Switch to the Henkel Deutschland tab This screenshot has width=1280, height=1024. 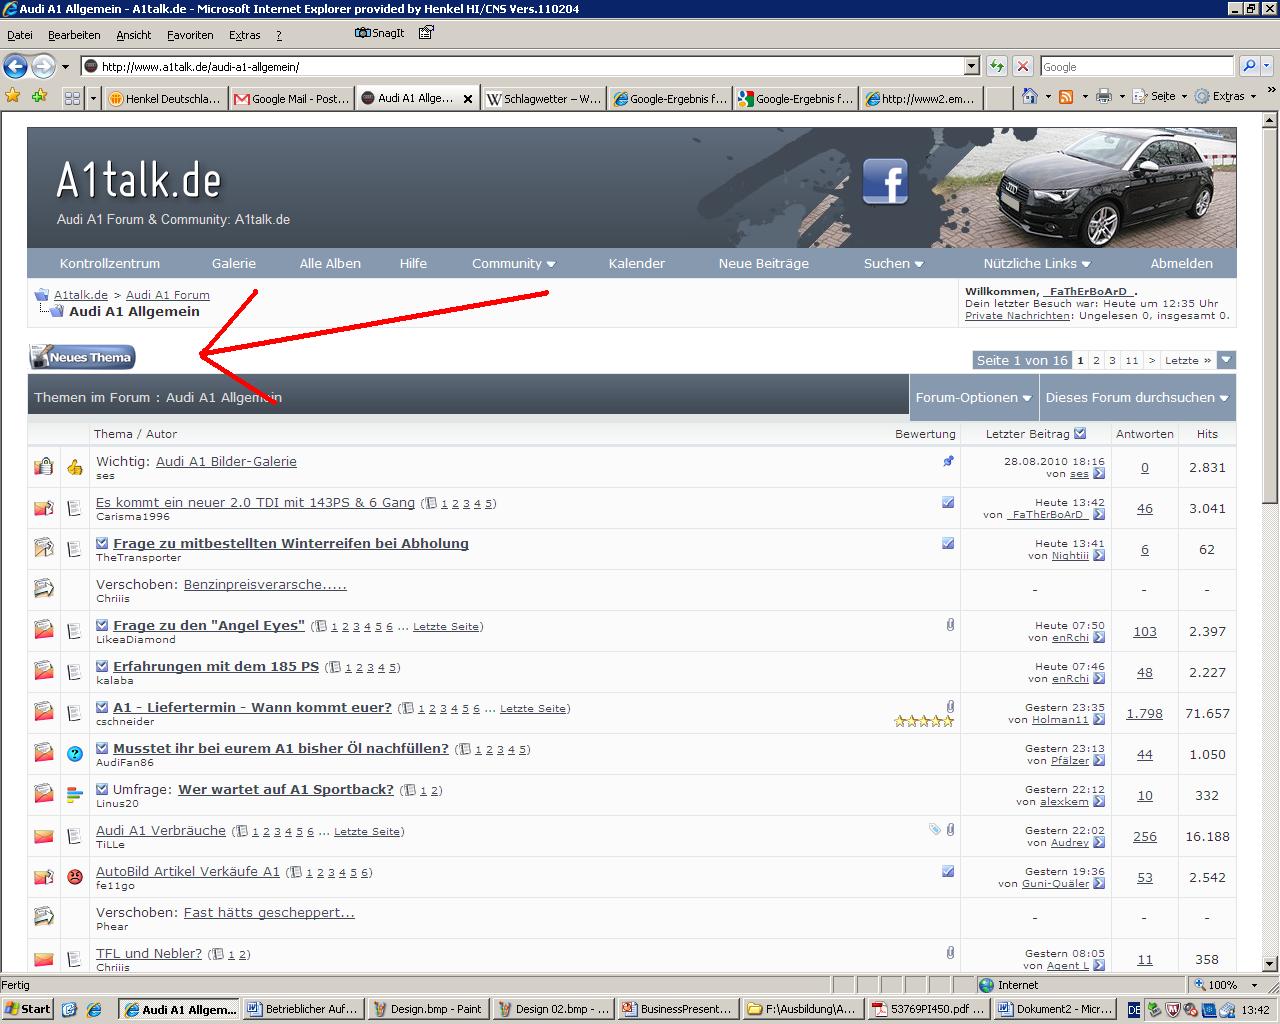pos(164,99)
